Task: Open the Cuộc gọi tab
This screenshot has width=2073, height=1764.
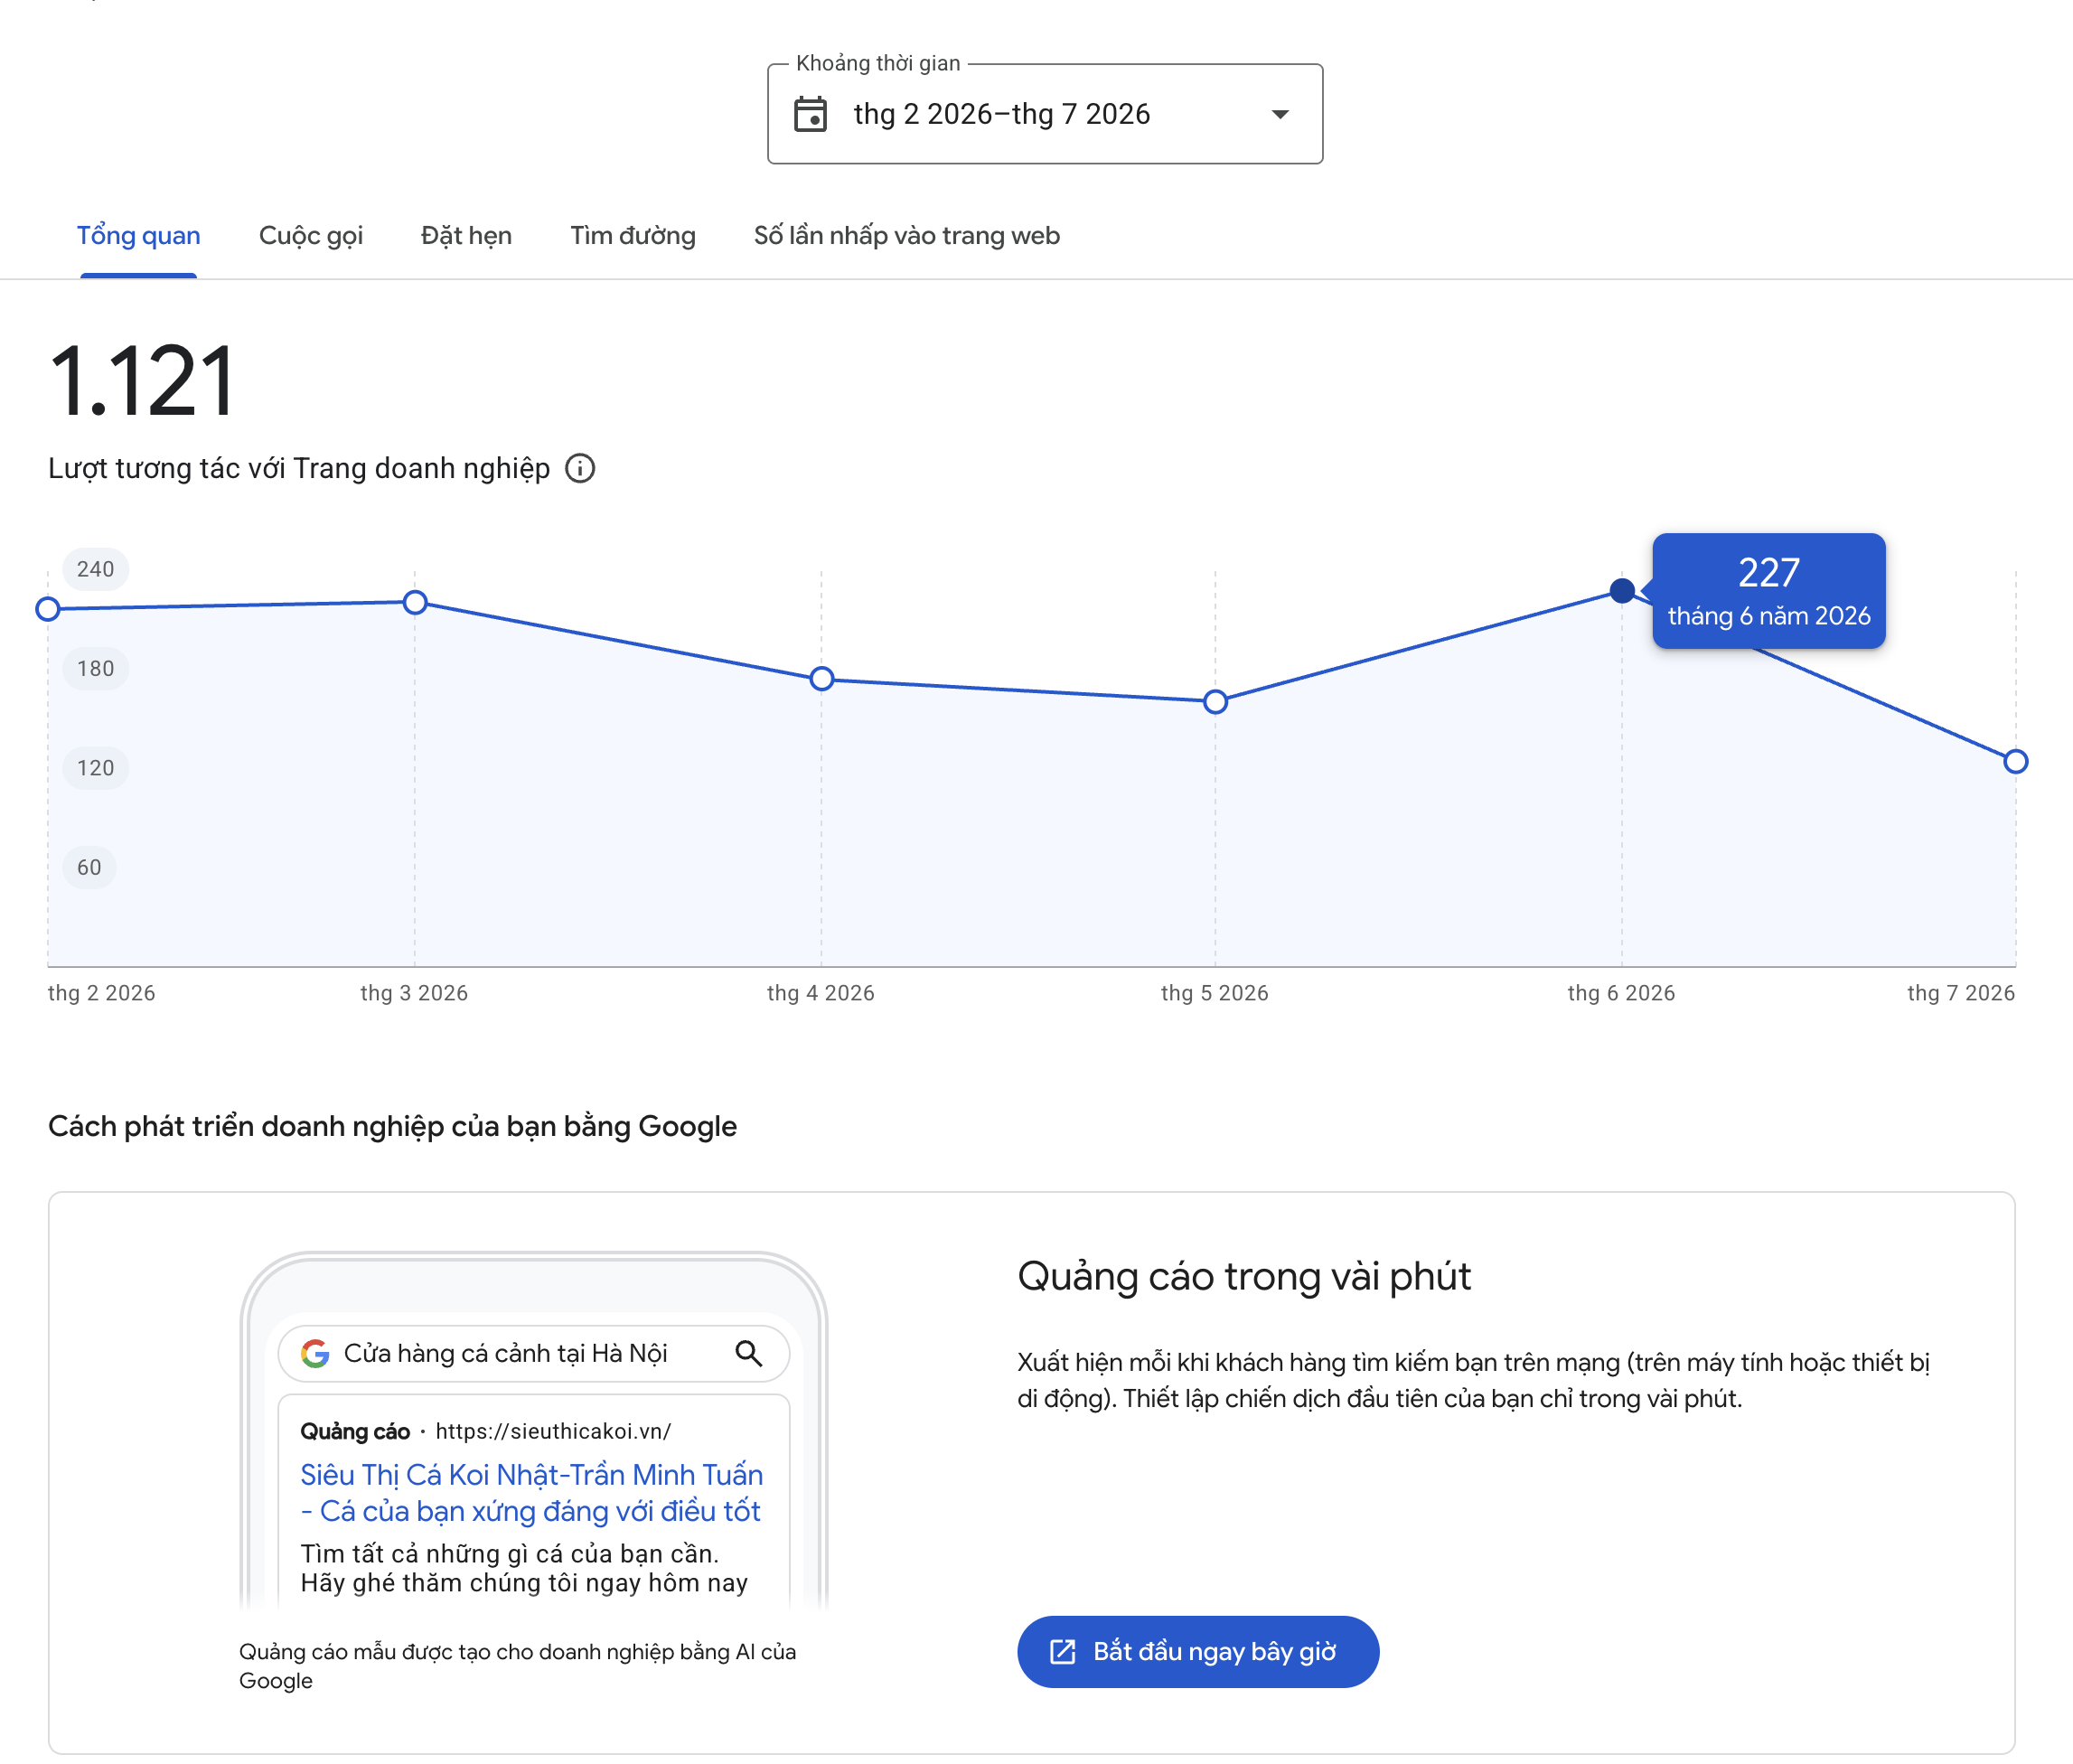Action: [x=311, y=236]
